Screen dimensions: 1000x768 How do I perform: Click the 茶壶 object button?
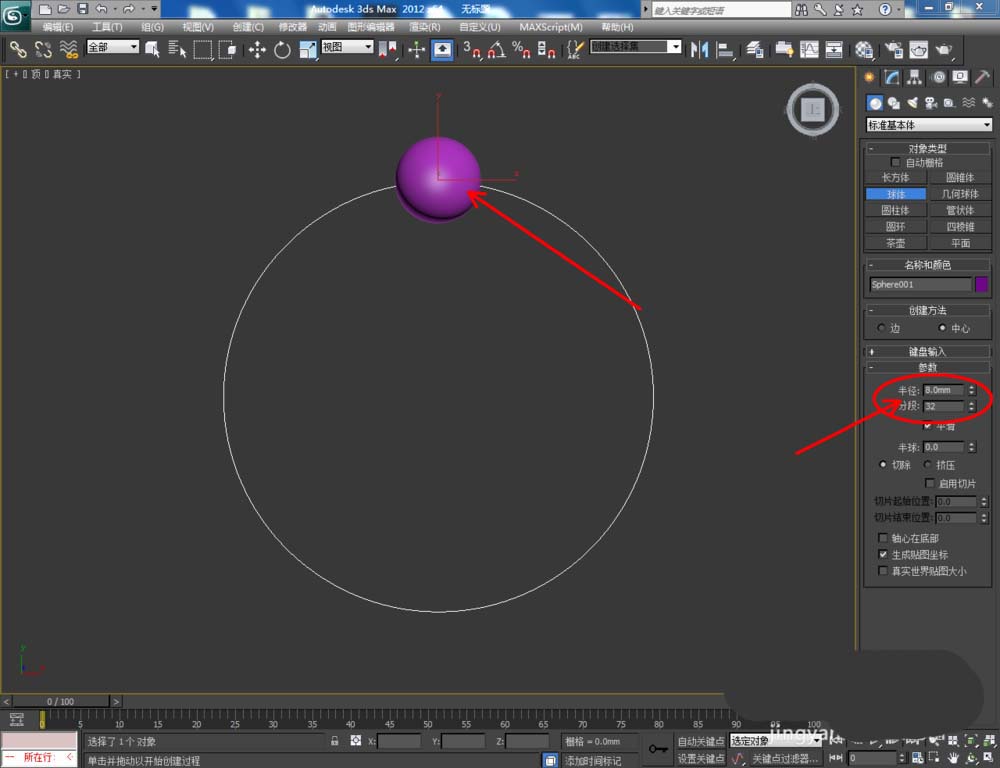tap(895, 243)
